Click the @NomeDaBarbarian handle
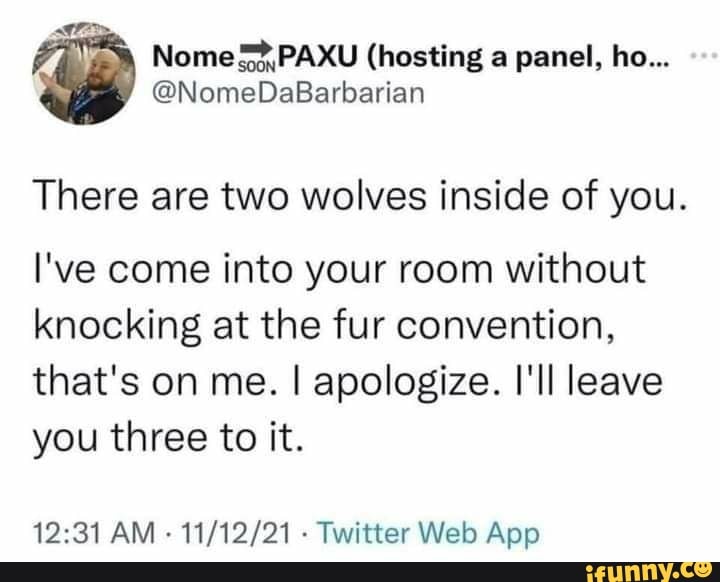 (x=288, y=93)
